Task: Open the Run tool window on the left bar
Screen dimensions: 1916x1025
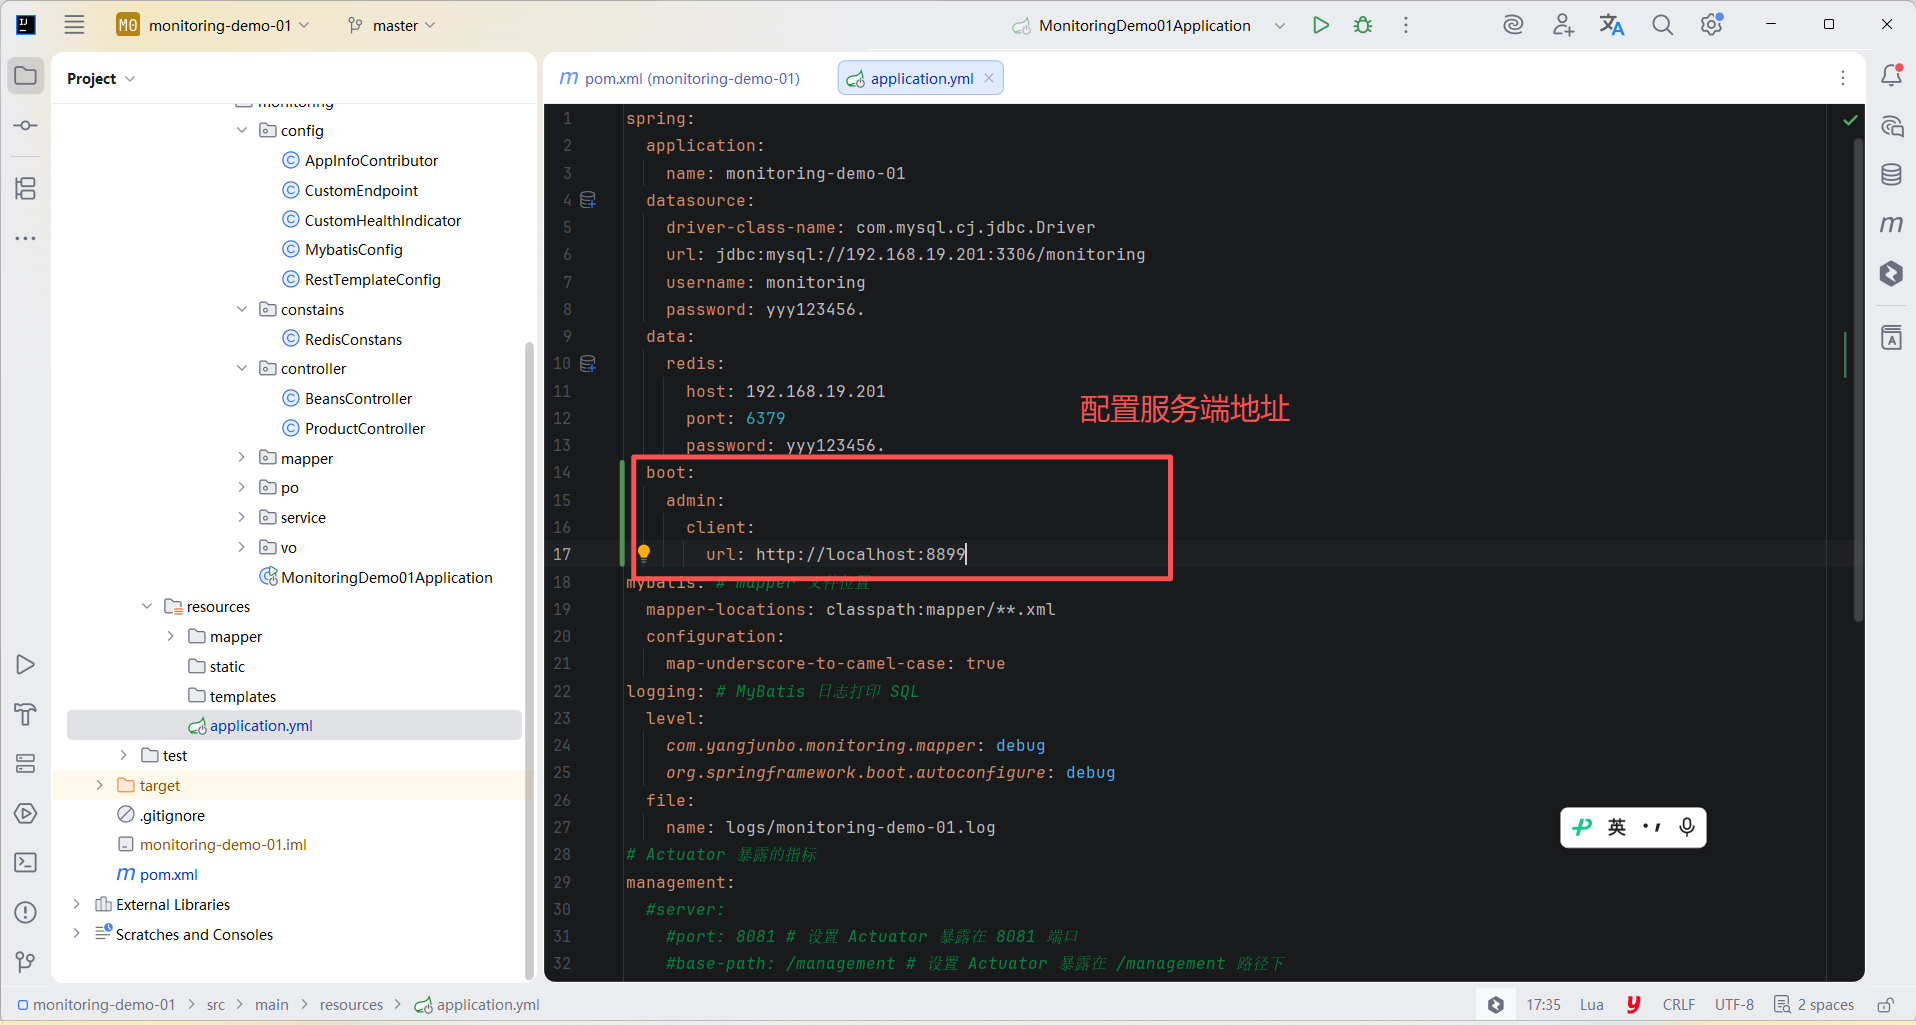Action: (x=26, y=665)
